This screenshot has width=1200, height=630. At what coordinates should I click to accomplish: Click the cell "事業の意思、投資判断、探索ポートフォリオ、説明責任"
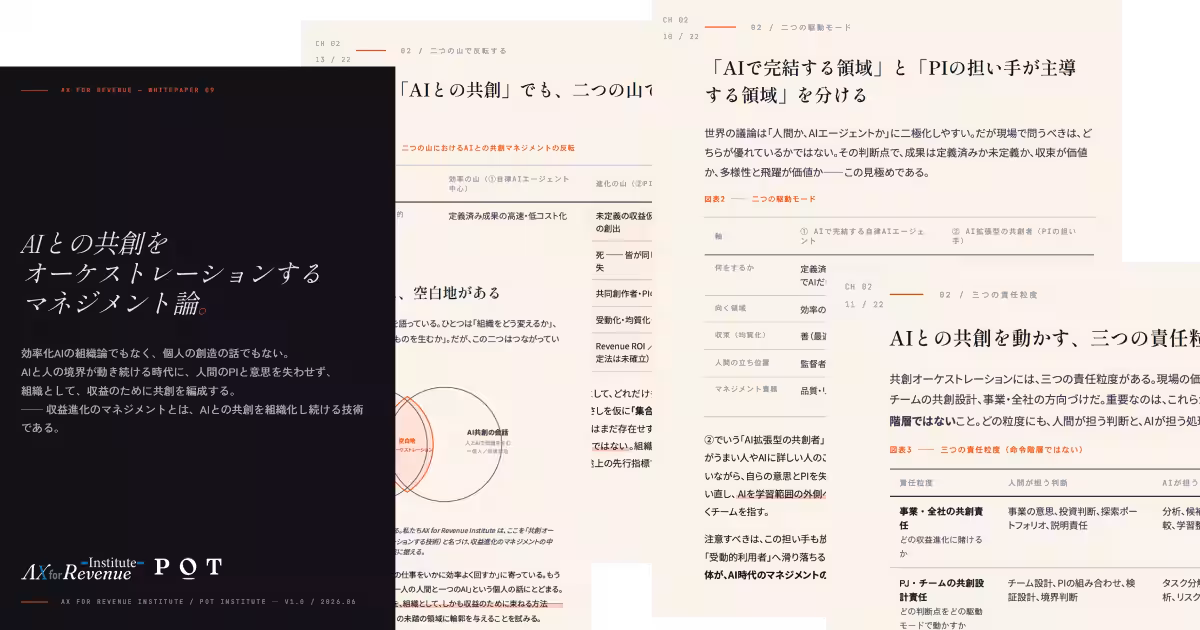[x=1072, y=517]
